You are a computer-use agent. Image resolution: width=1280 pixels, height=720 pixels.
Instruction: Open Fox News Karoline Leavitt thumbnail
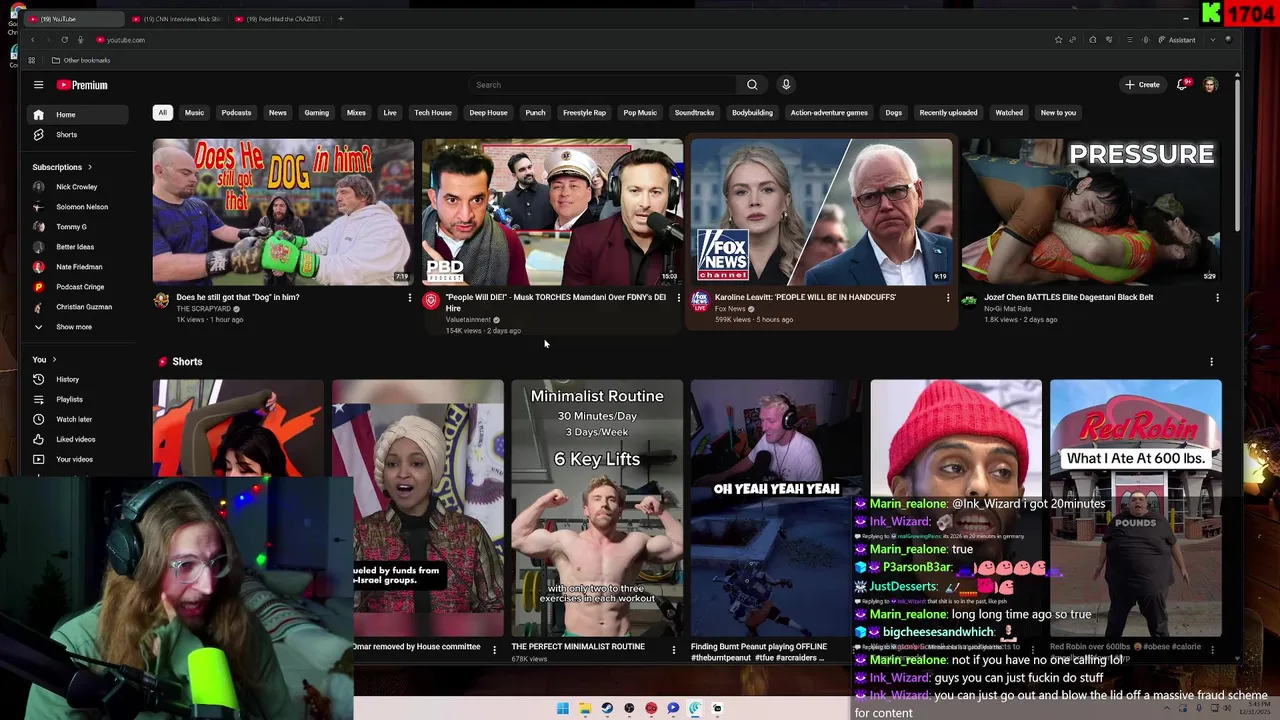[821, 212]
